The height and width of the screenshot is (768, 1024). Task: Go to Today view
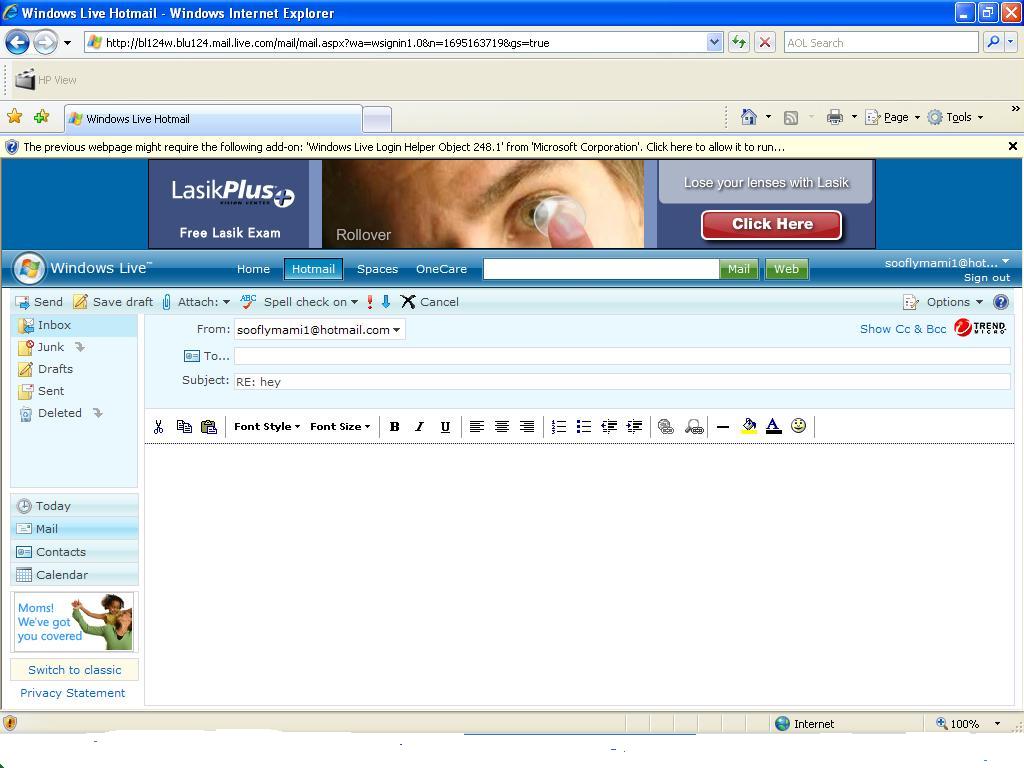(x=74, y=506)
